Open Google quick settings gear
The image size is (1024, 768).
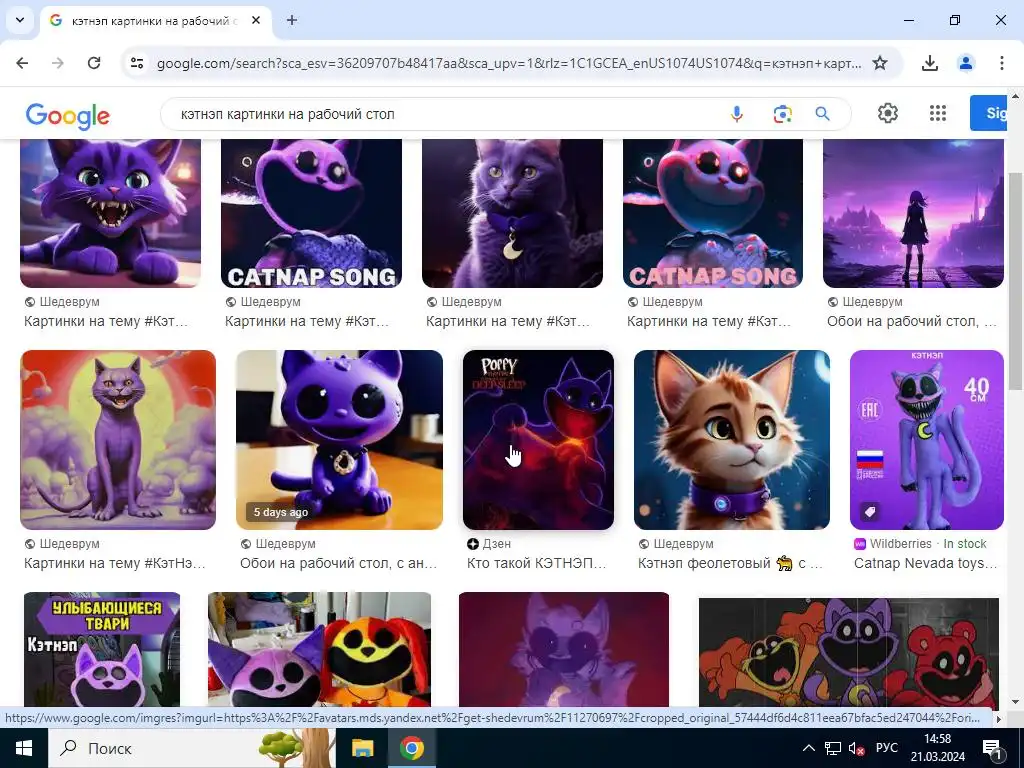(x=888, y=114)
